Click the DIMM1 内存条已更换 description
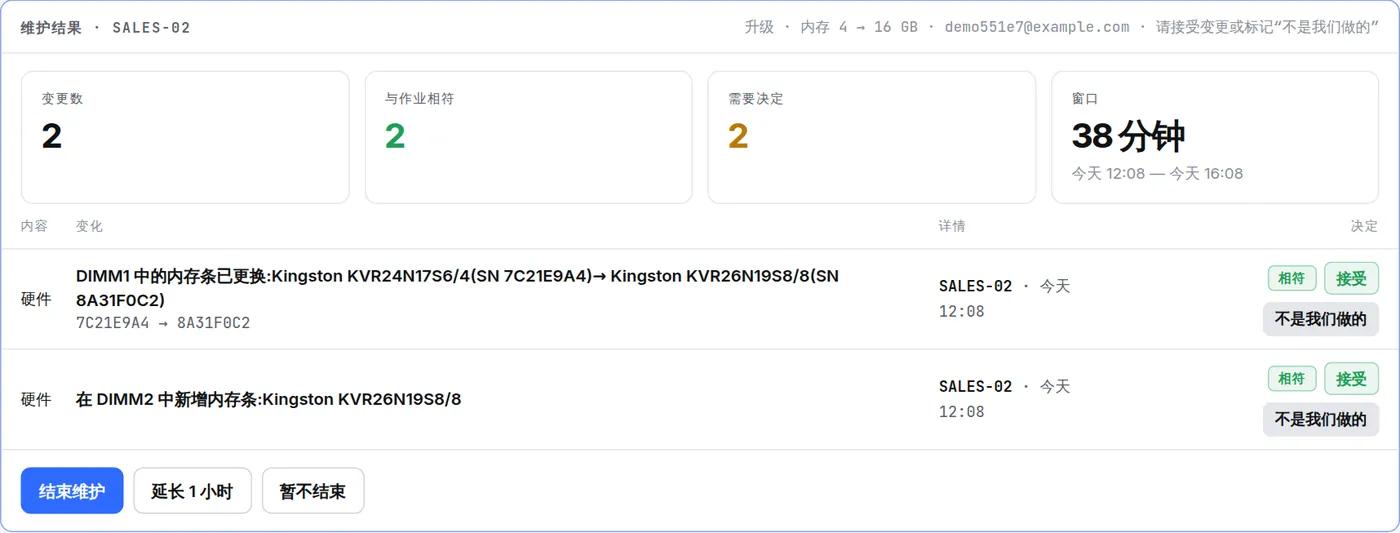The image size is (1400, 533). (x=457, y=288)
